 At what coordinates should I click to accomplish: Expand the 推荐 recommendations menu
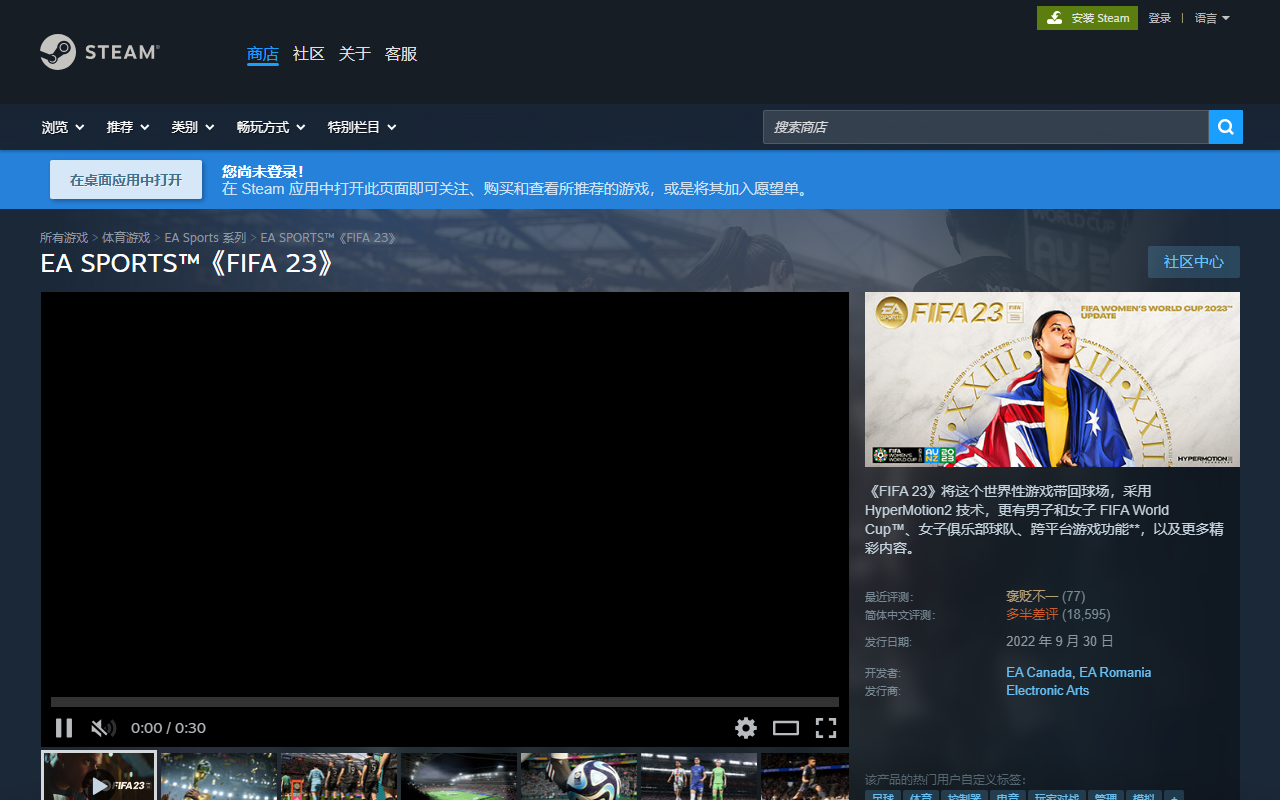coord(128,127)
